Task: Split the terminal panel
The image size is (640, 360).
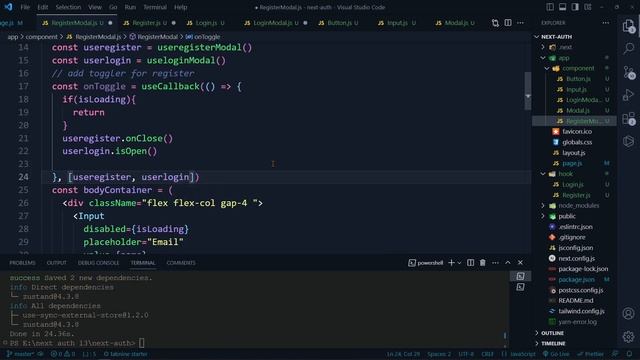Action: [471, 263]
